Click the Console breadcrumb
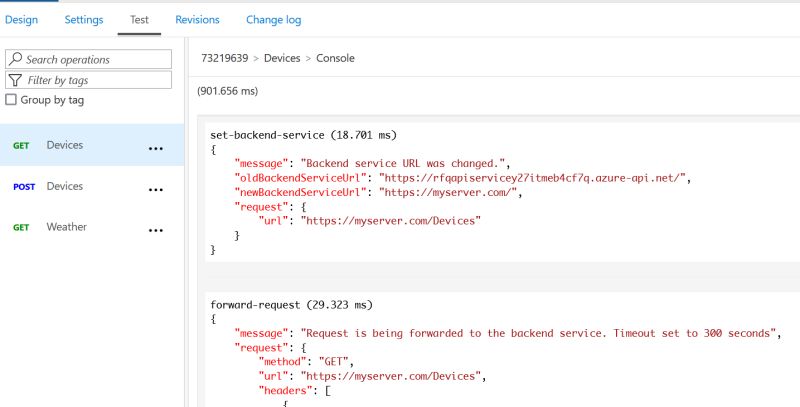800x407 pixels. point(335,58)
